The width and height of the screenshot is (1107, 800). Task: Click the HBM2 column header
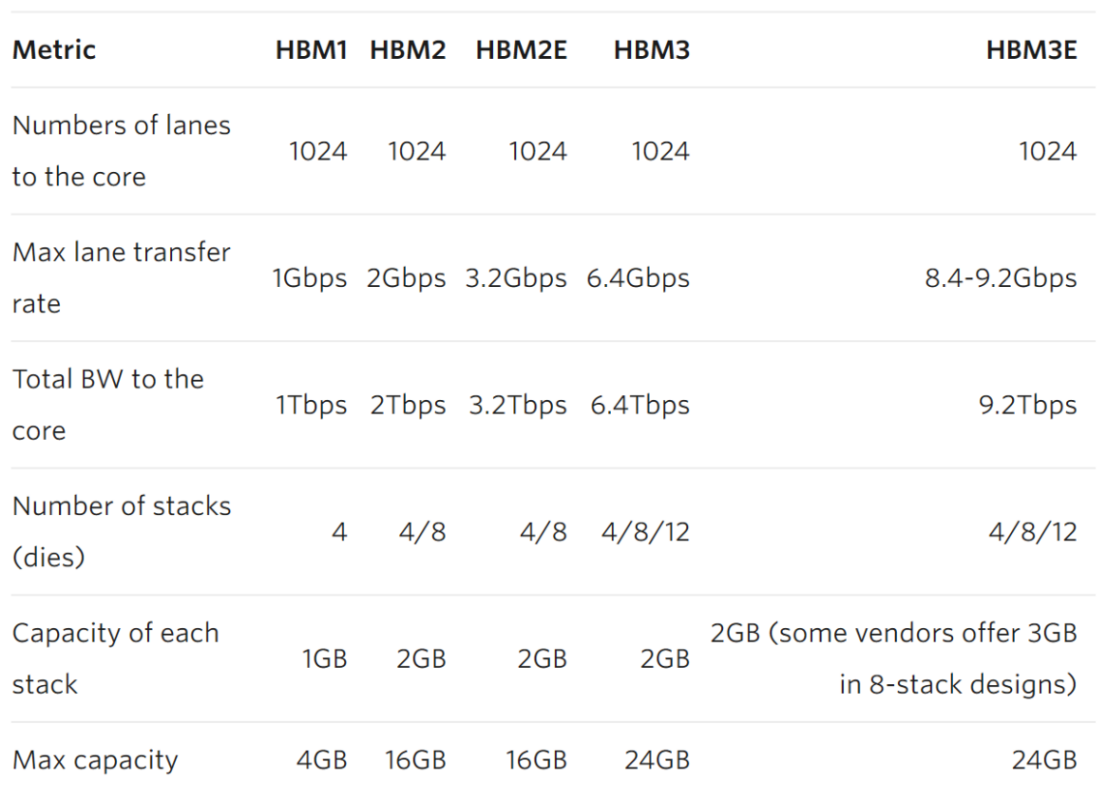pyautogui.click(x=407, y=50)
